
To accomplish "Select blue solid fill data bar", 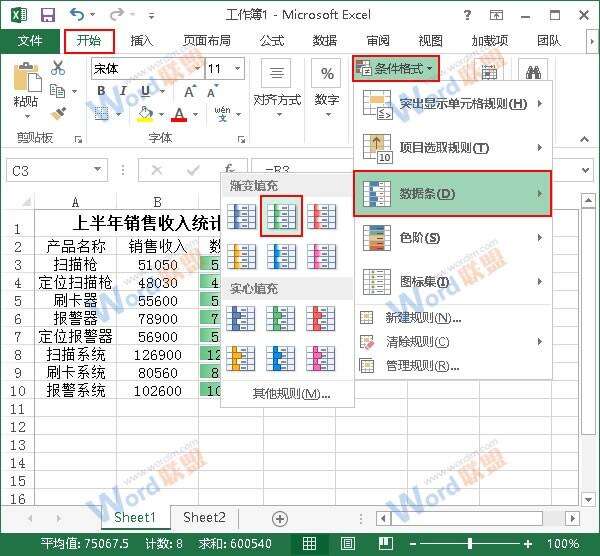I will 241,318.
